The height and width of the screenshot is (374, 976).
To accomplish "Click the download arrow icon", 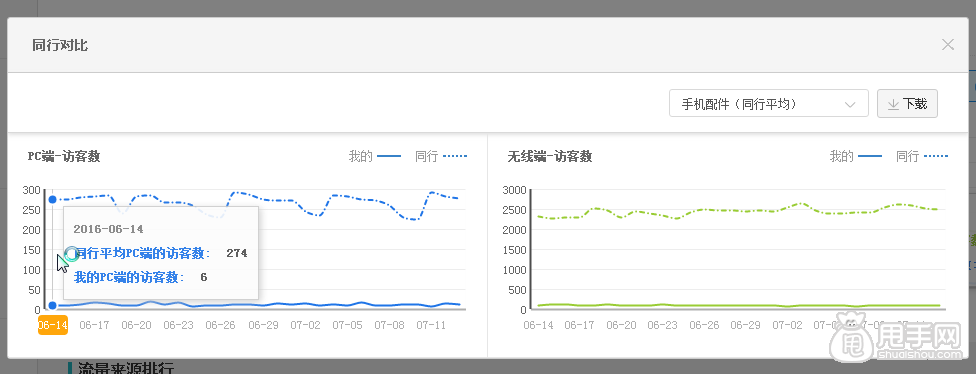I will (x=893, y=104).
